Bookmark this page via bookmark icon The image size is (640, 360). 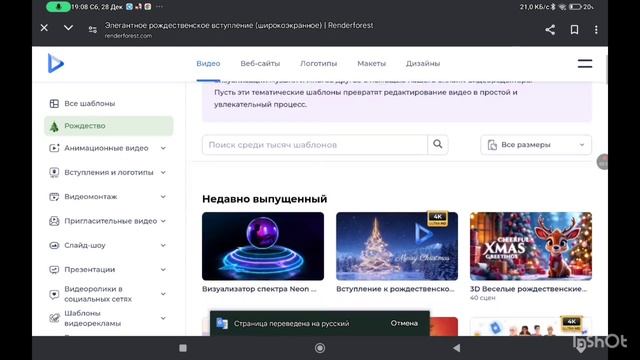point(574,29)
